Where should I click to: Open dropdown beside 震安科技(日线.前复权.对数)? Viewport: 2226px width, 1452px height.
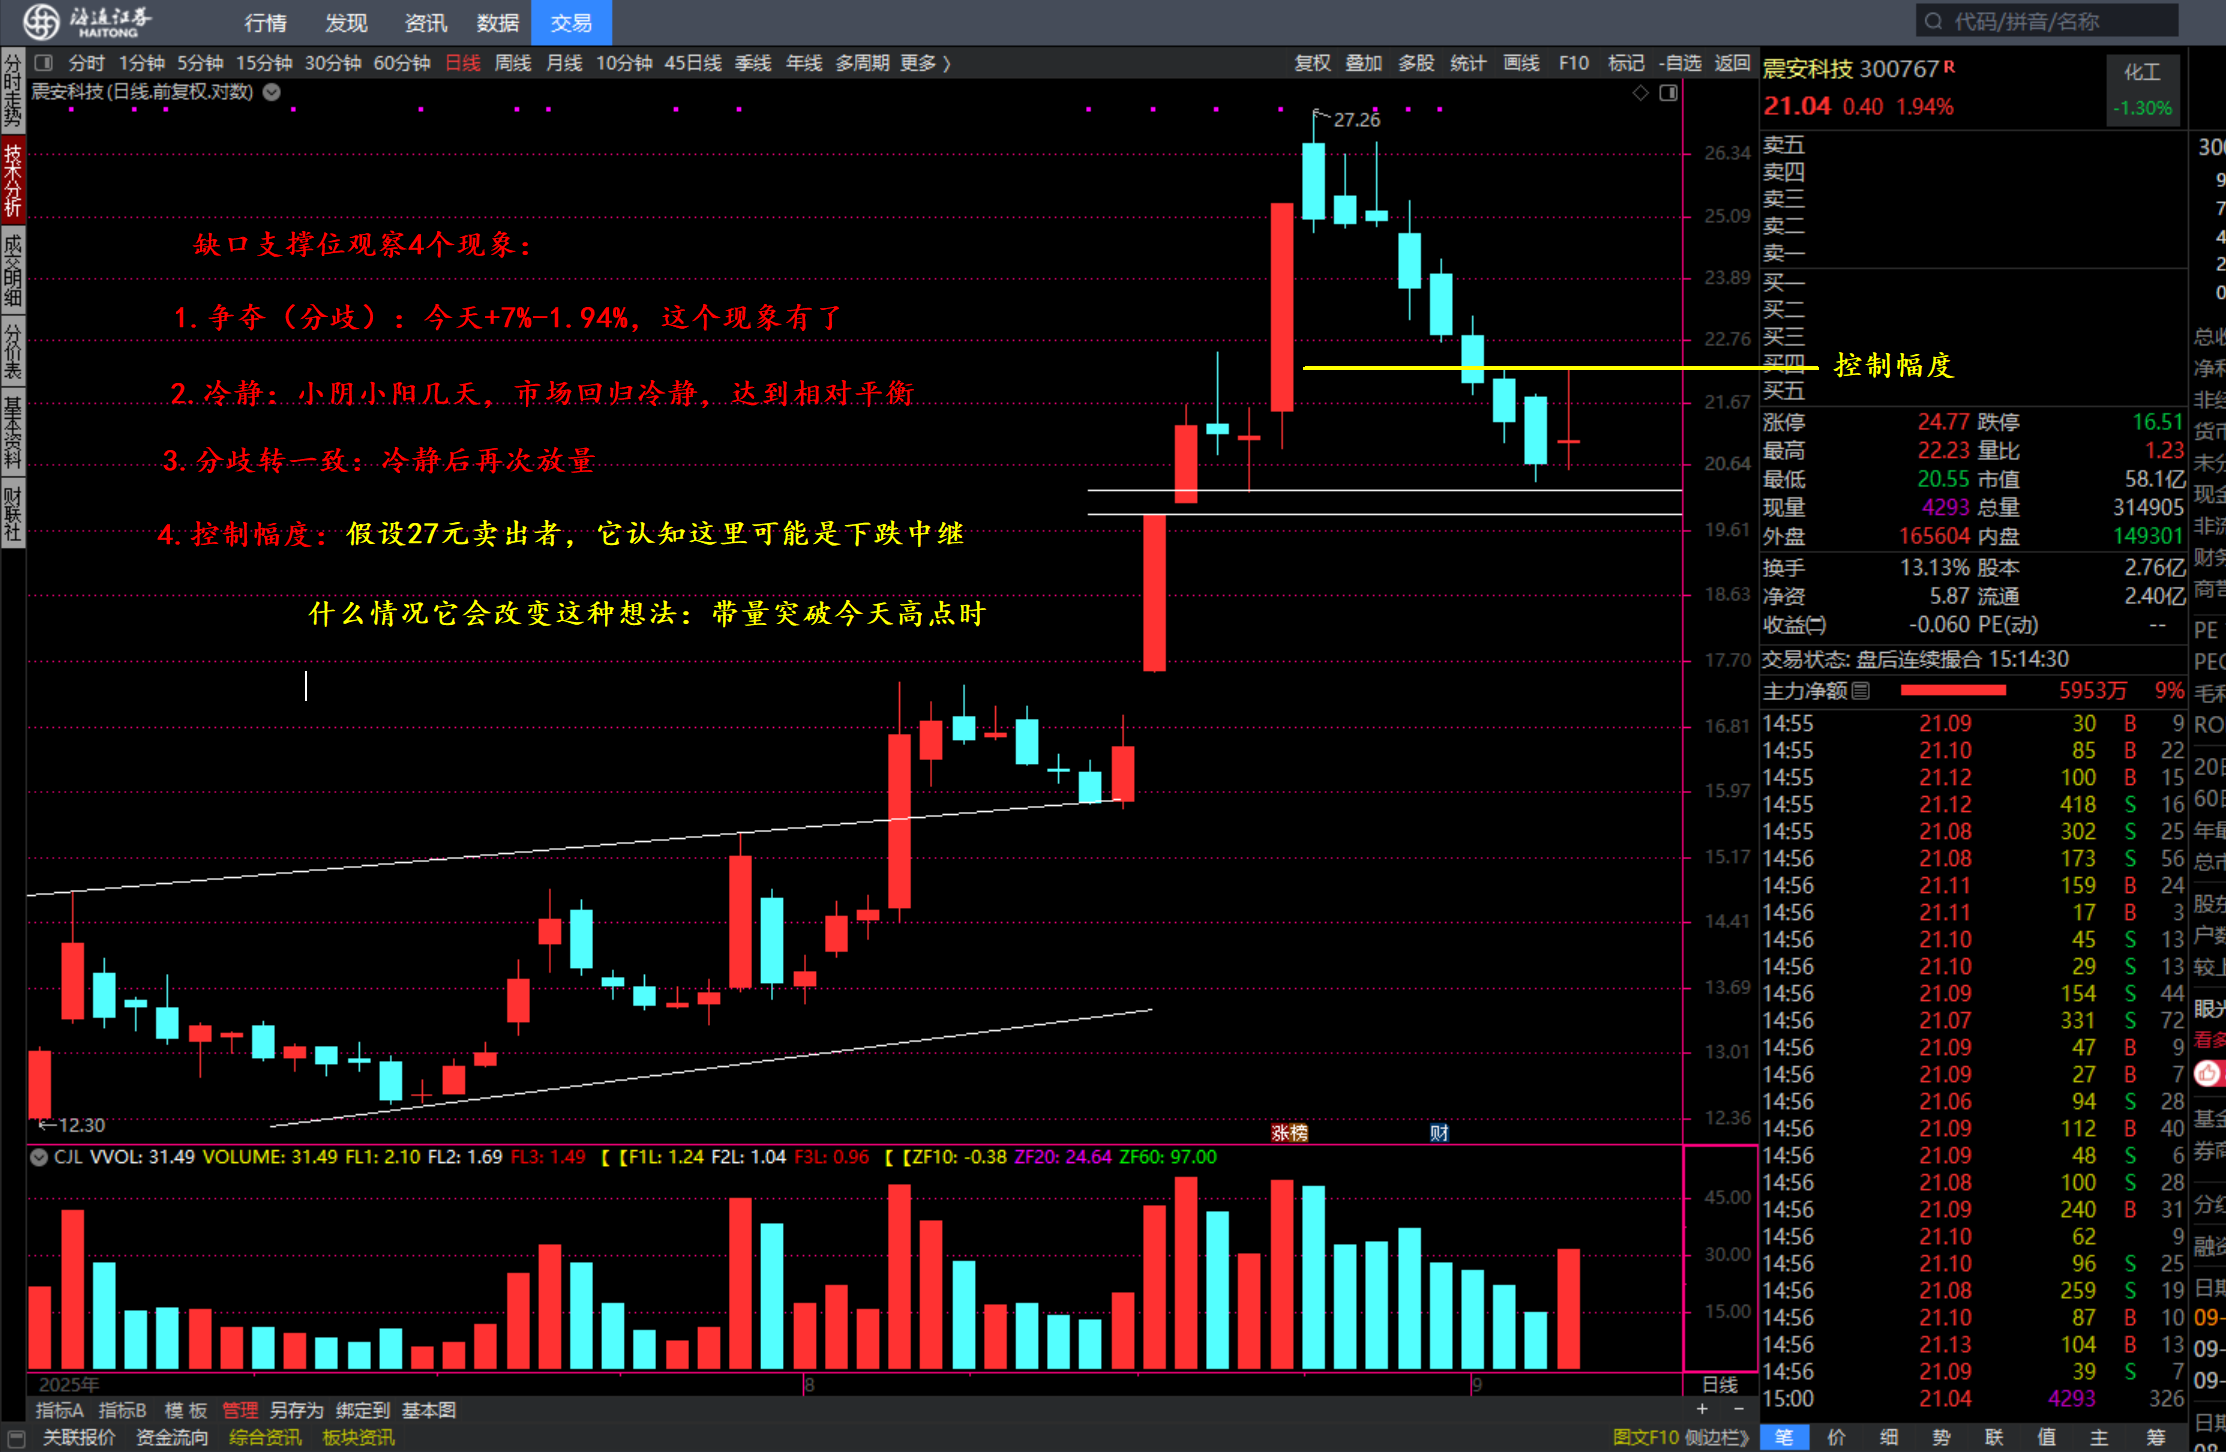point(271,92)
